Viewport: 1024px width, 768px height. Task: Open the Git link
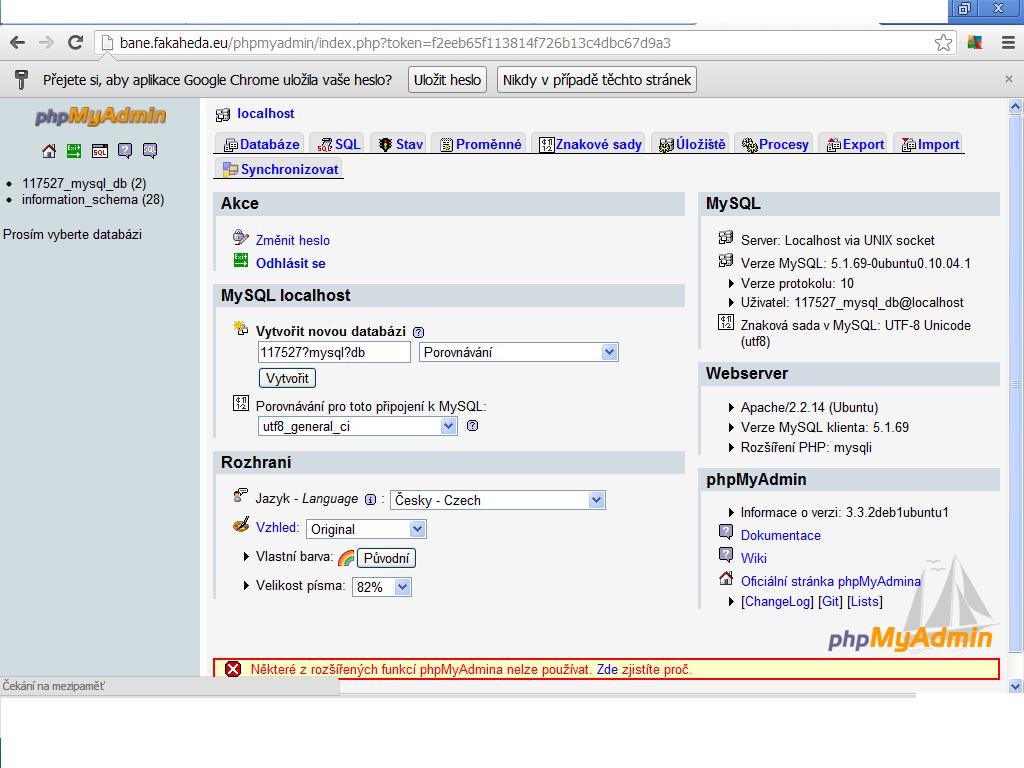[830, 601]
